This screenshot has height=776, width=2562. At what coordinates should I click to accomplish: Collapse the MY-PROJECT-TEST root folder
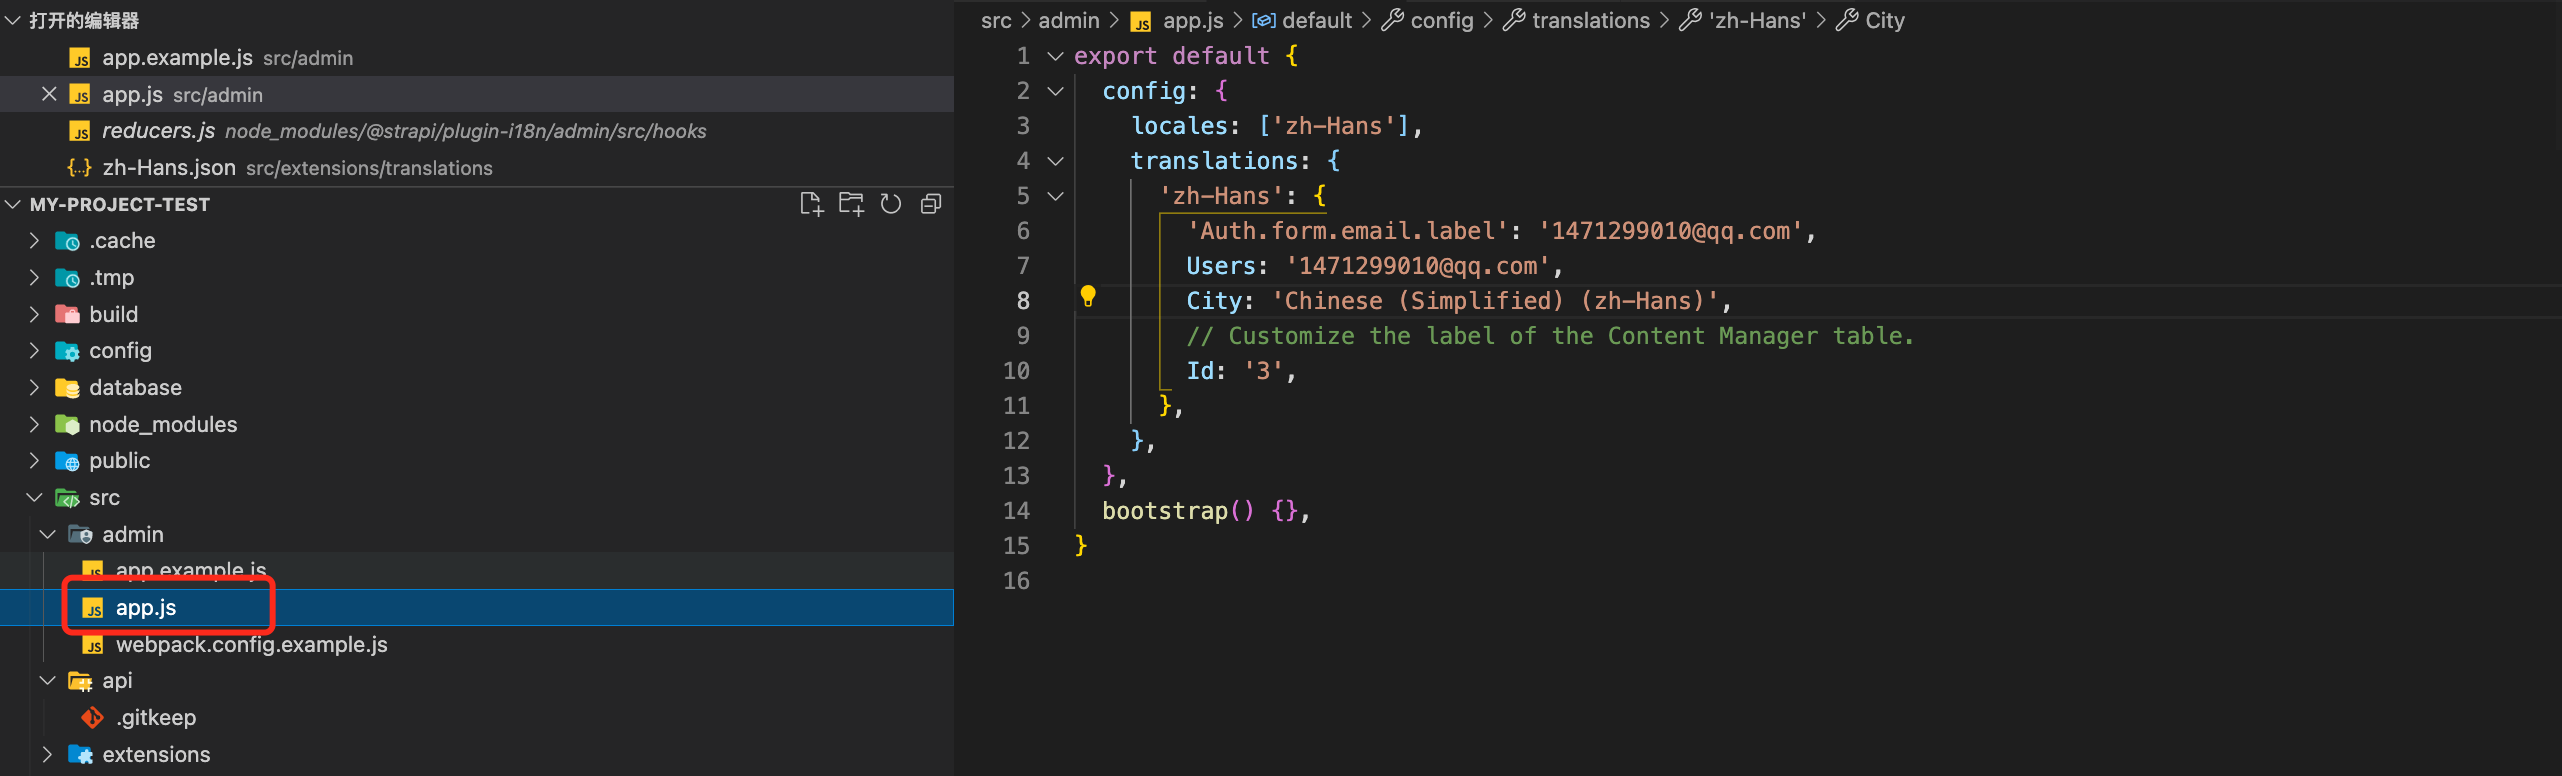(x=13, y=204)
